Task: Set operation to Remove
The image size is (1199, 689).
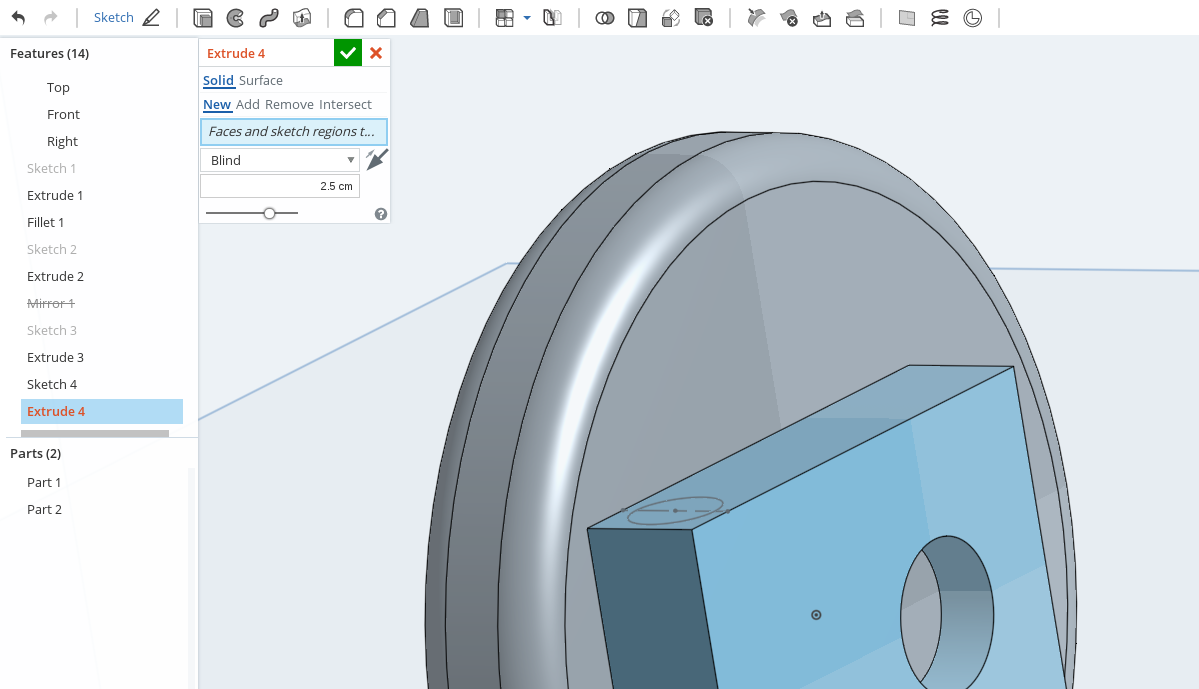Action: 289,104
